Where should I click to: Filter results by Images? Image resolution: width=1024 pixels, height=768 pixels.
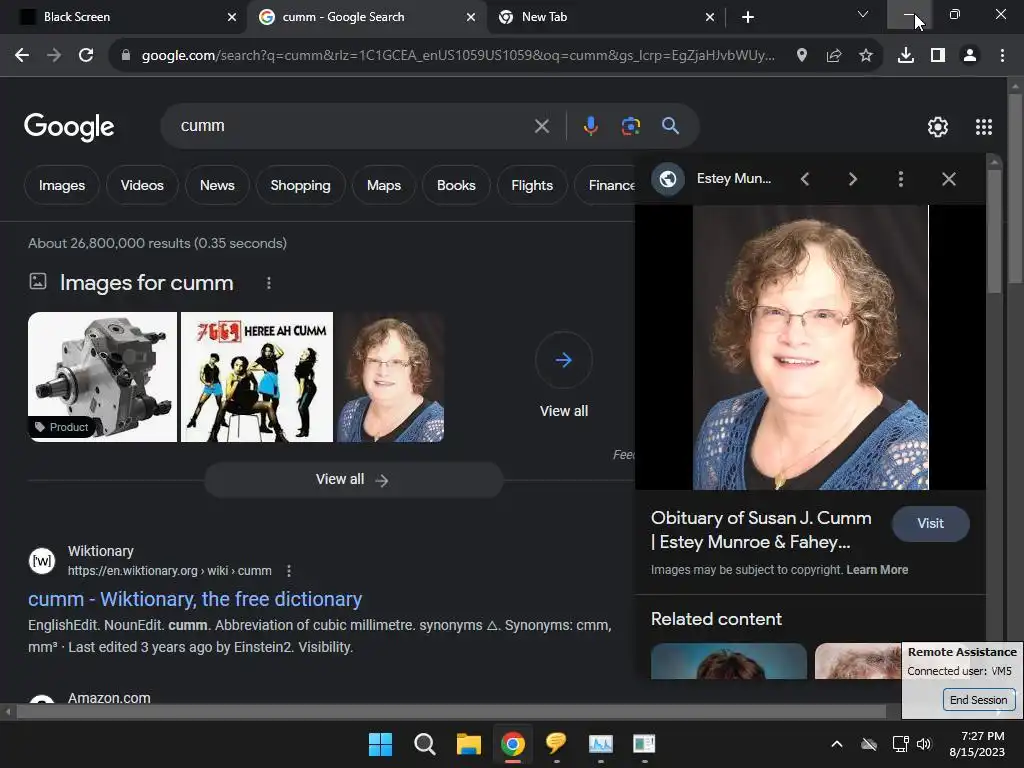pos(62,185)
